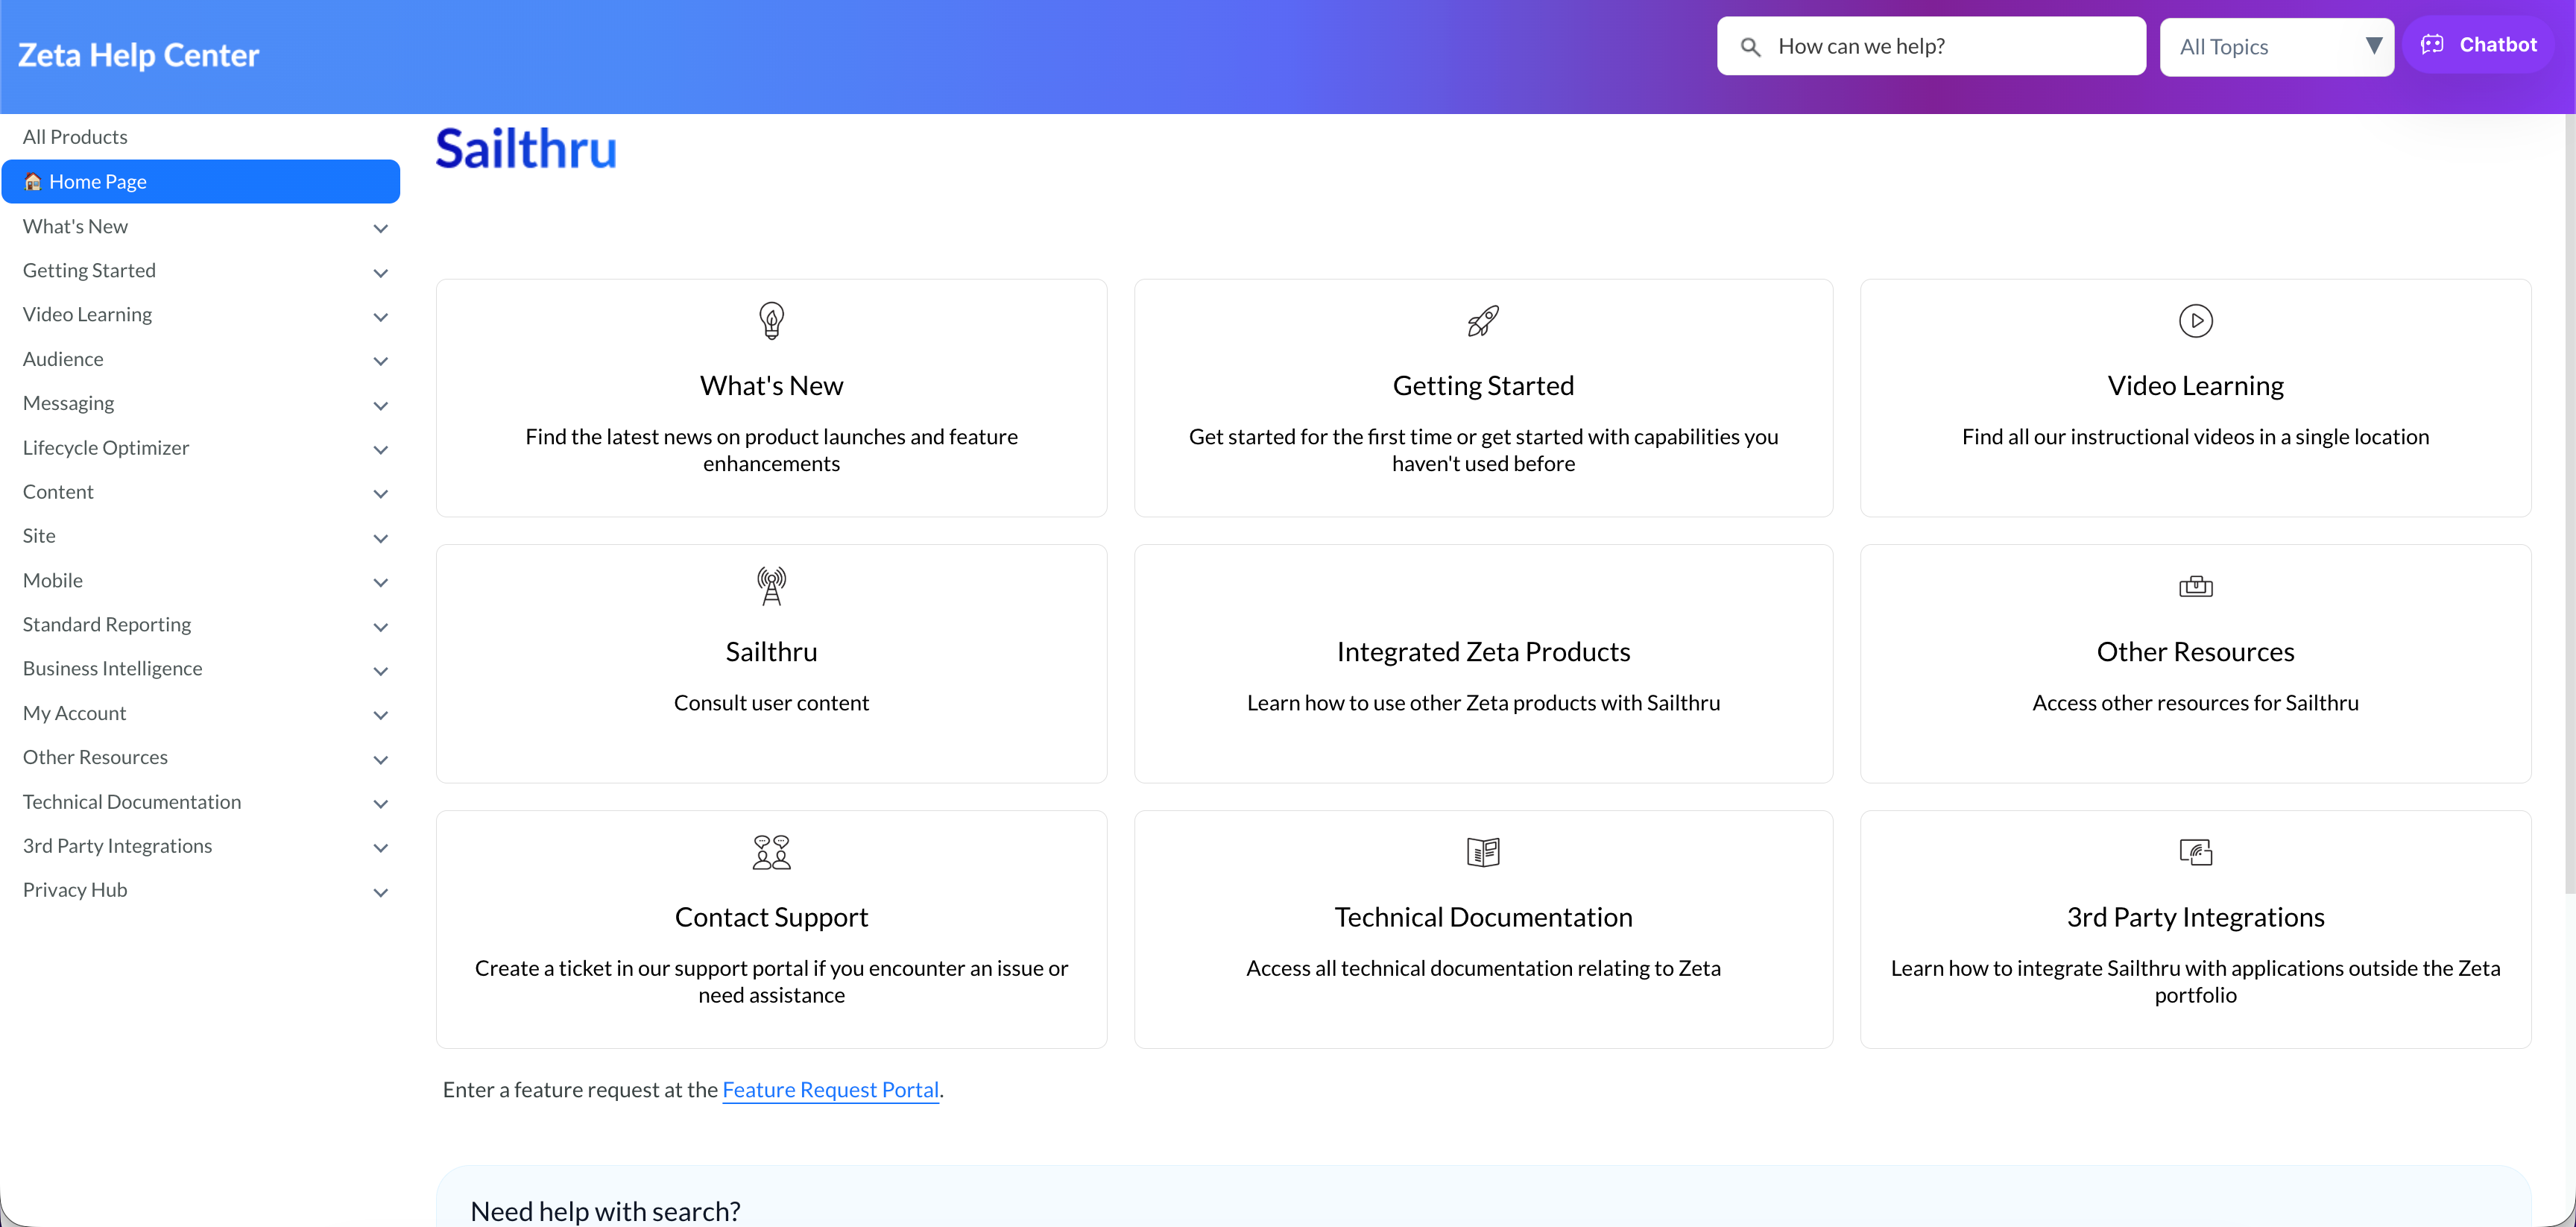2576x1227 pixels.
Task: Select Home Page in the sidebar
Action: coord(201,182)
